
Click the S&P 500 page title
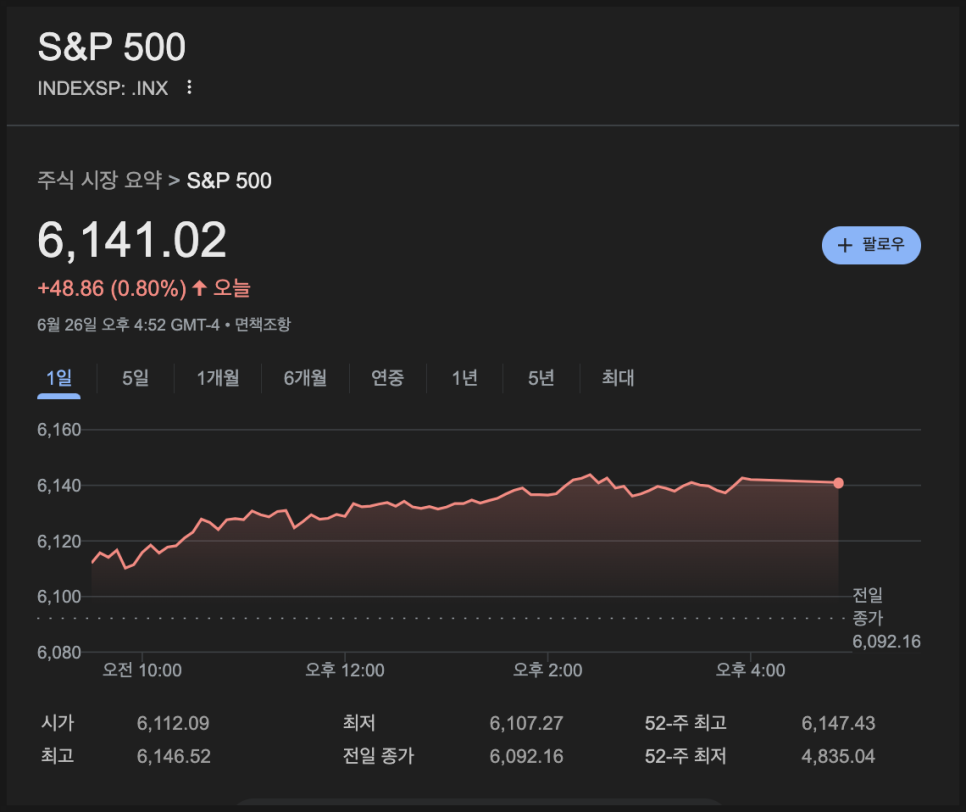tap(112, 47)
